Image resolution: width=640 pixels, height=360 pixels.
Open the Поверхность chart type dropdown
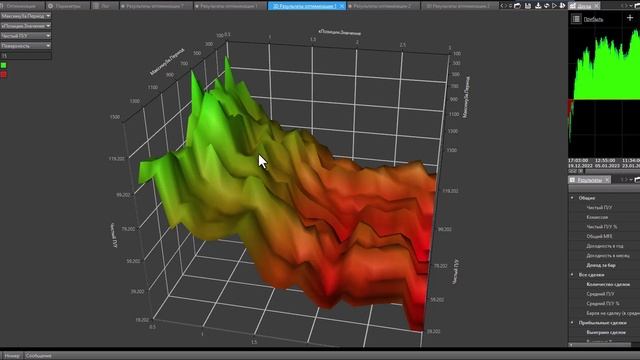[26, 46]
